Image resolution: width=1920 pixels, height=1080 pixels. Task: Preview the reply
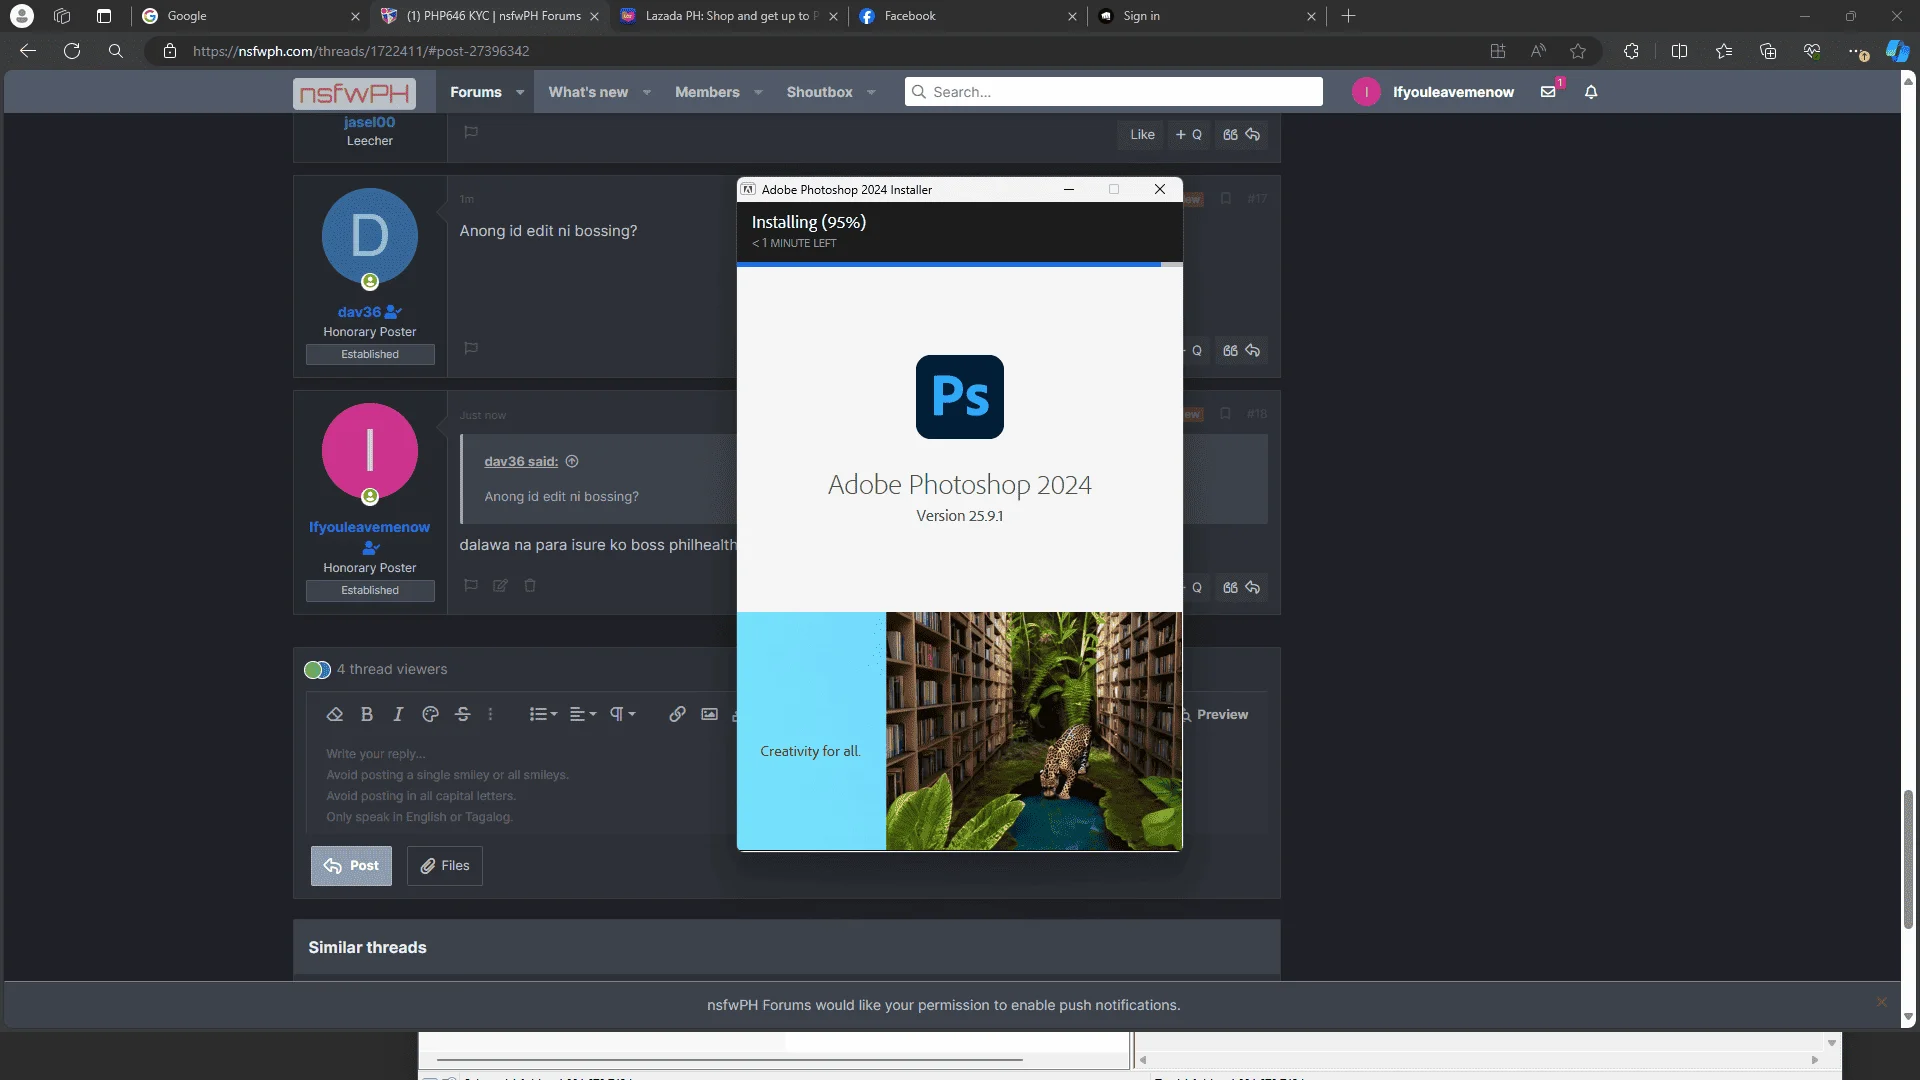click(1215, 715)
